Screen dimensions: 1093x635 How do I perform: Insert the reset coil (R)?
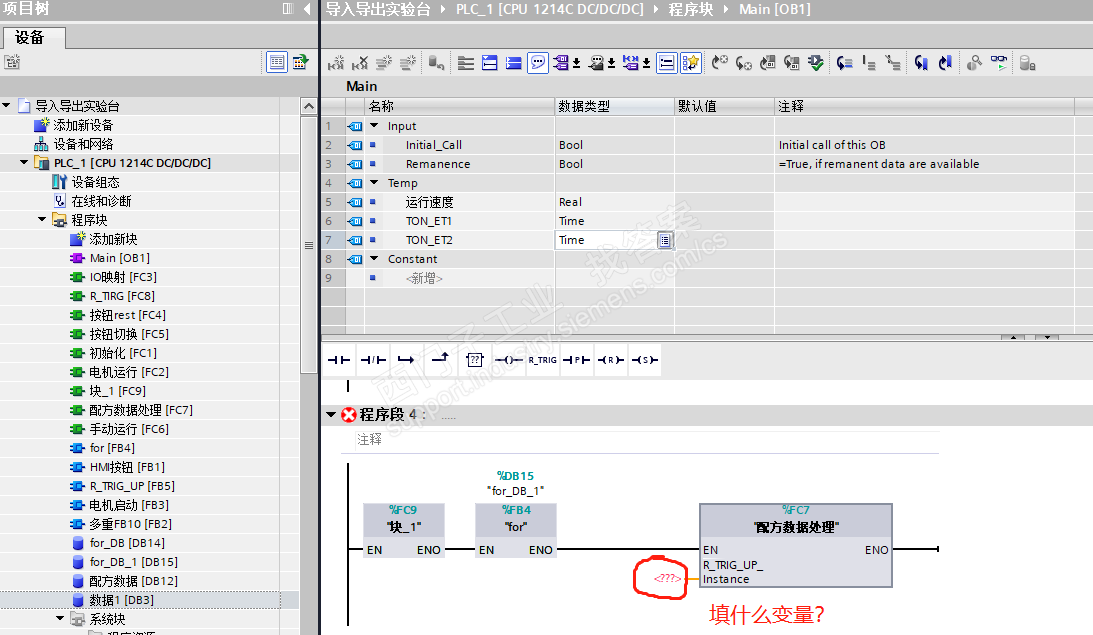pyautogui.click(x=611, y=360)
